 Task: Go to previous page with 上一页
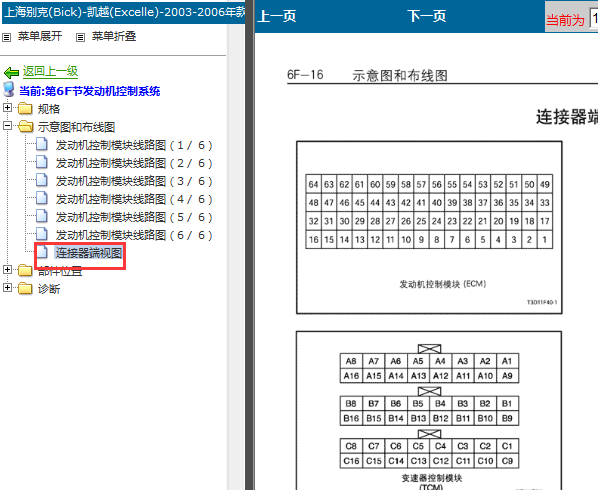tap(277, 16)
